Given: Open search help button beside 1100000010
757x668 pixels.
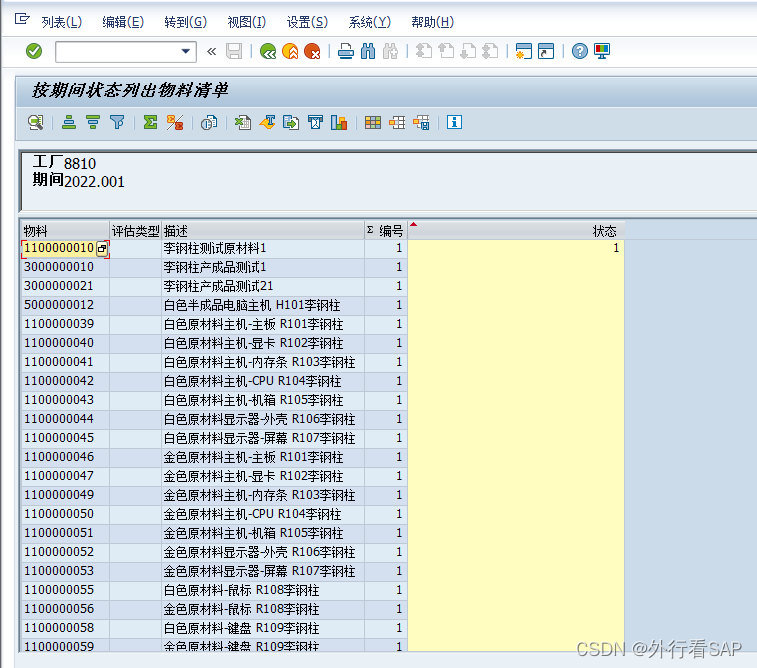Looking at the screenshot, I should [102, 249].
